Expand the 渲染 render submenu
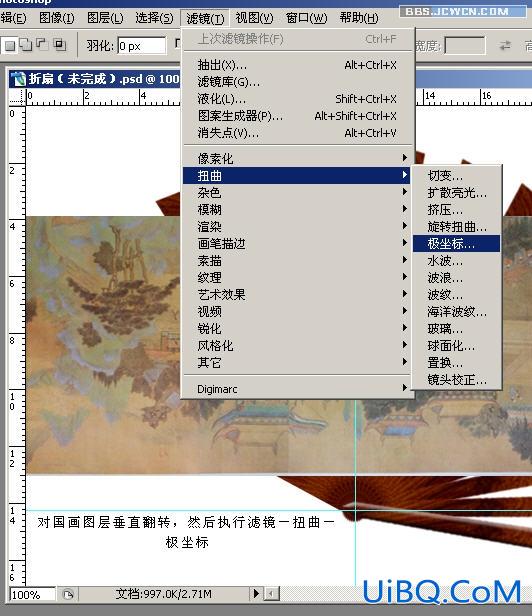532x616 pixels. click(297, 227)
